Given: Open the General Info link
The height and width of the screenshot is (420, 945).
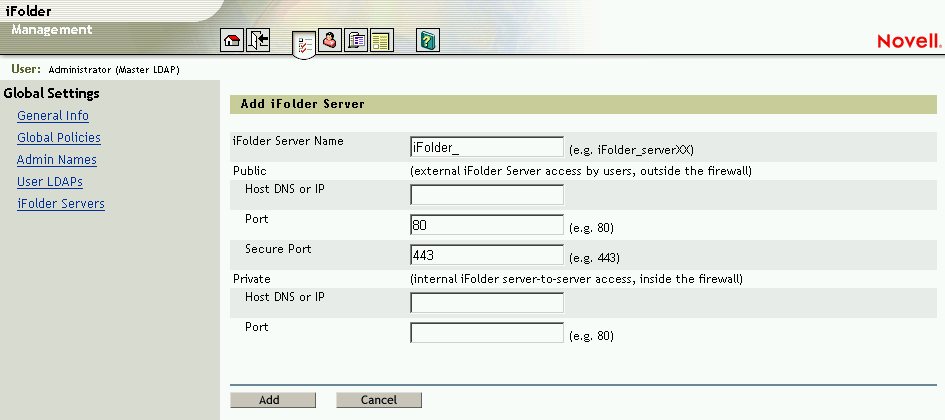Looking at the screenshot, I should (x=53, y=116).
